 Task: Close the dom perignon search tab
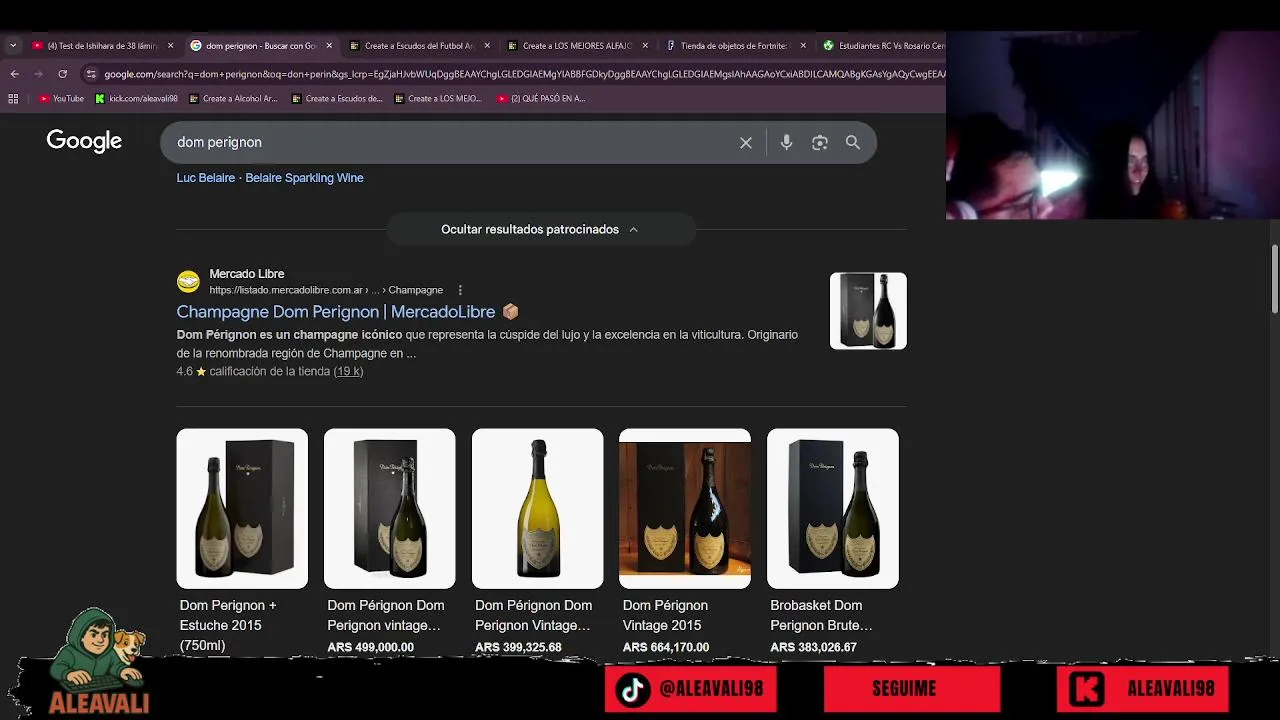click(329, 45)
